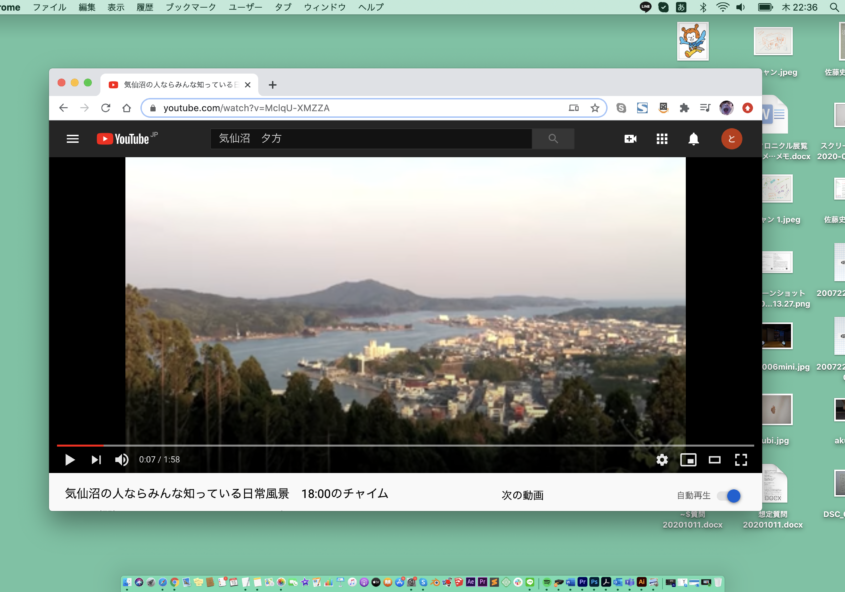
Task: Click the red video progress bar
Action: tap(80, 445)
